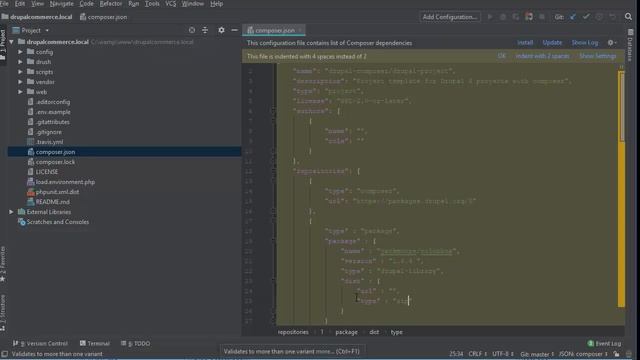
Task: Click Add Configuration button
Action: coord(450,17)
